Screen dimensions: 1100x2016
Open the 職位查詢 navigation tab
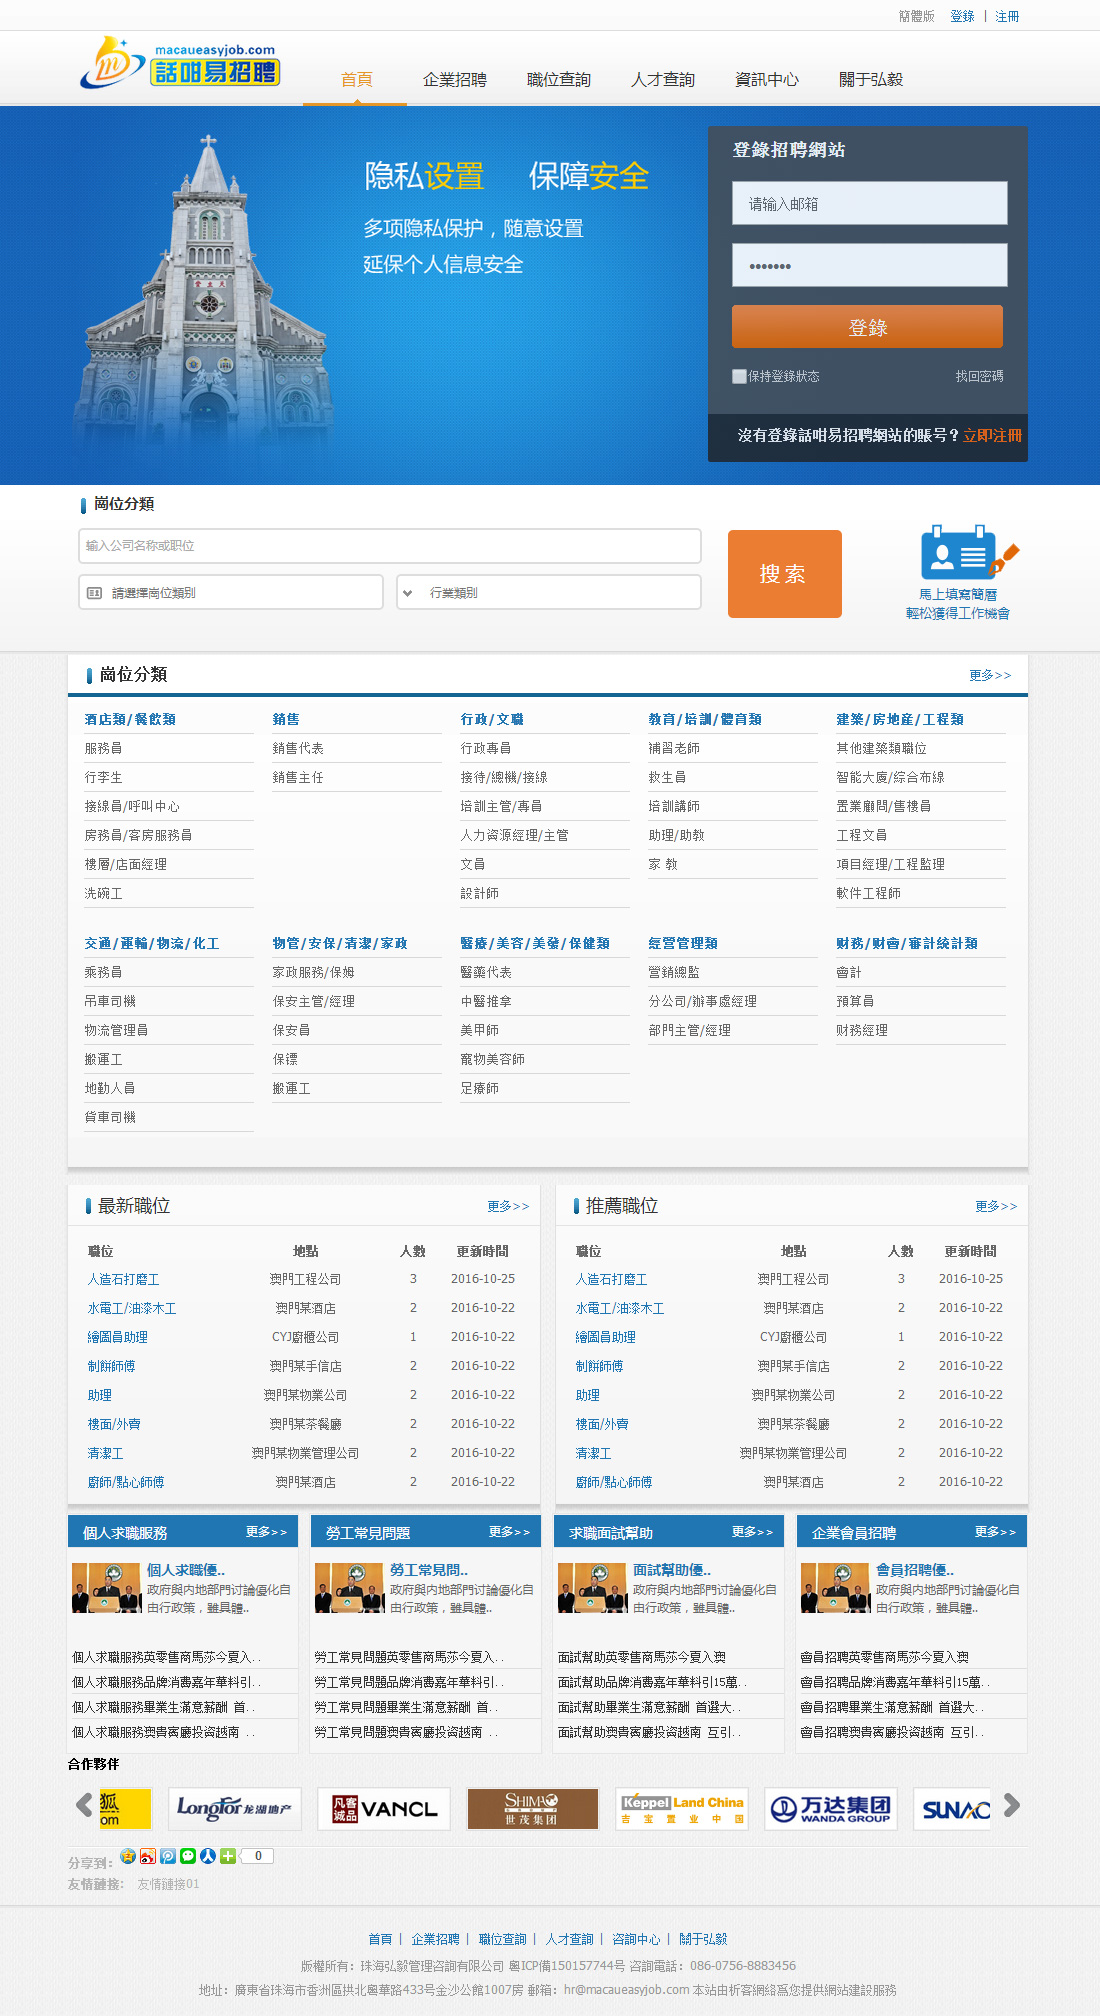(558, 80)
